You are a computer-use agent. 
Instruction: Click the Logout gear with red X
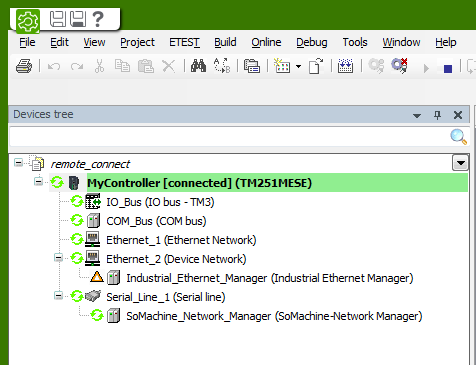click(x=399, y=66)
